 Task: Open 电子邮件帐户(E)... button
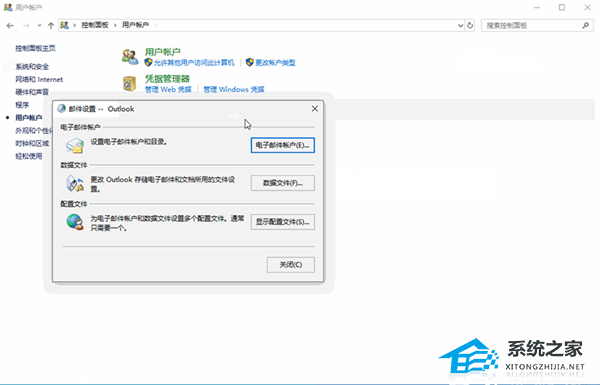[283, 145]
